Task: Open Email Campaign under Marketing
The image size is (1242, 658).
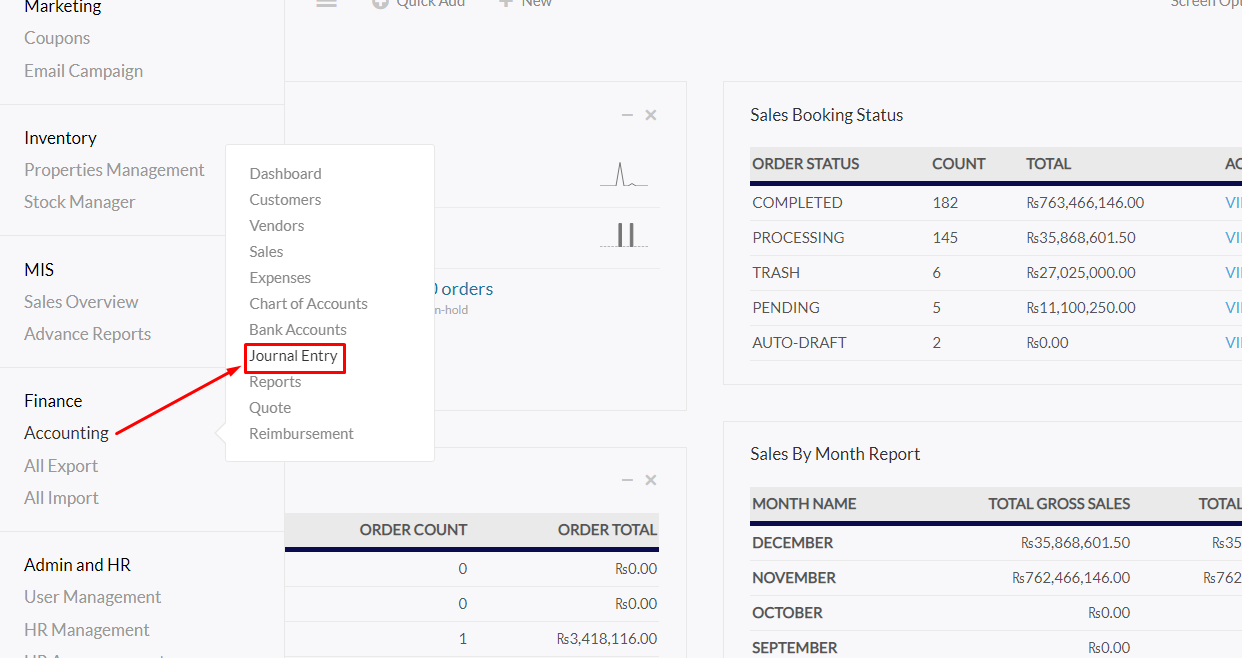Action: pyautogui.click(x=83, y=71)
